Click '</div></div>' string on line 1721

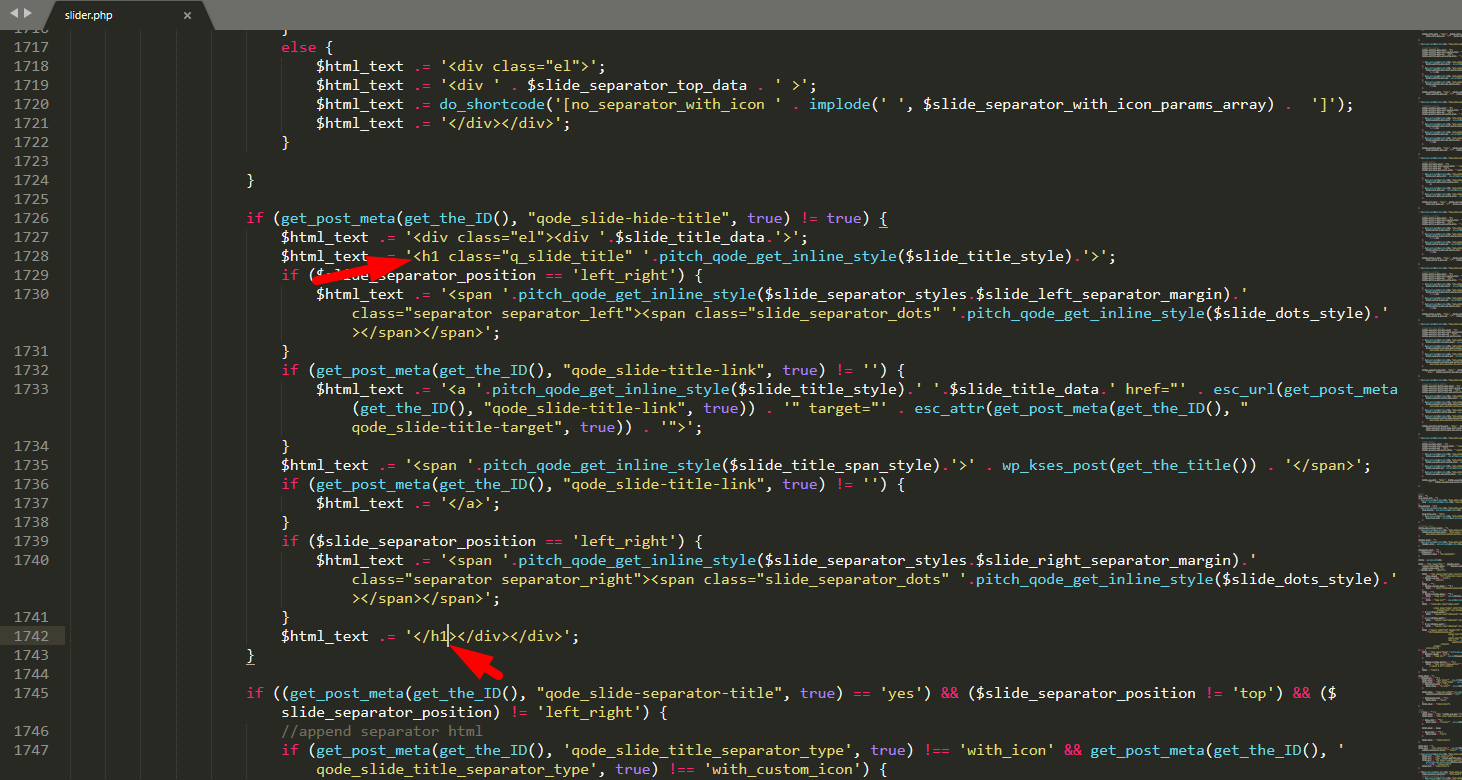(x=488, y=123)
